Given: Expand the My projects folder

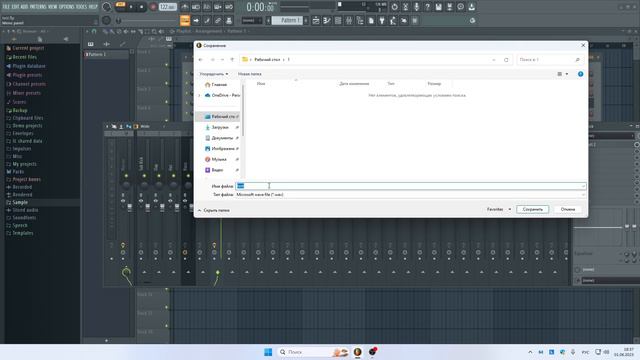Looking at the screenshot, I should point(24,164).
